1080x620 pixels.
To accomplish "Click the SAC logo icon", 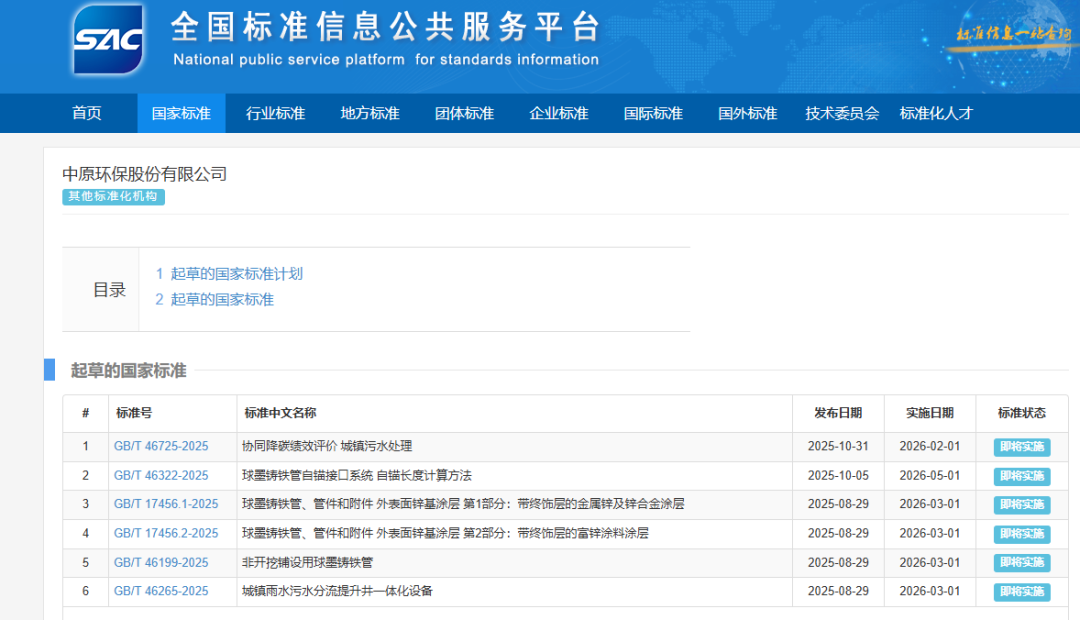I will pos(108,39).
